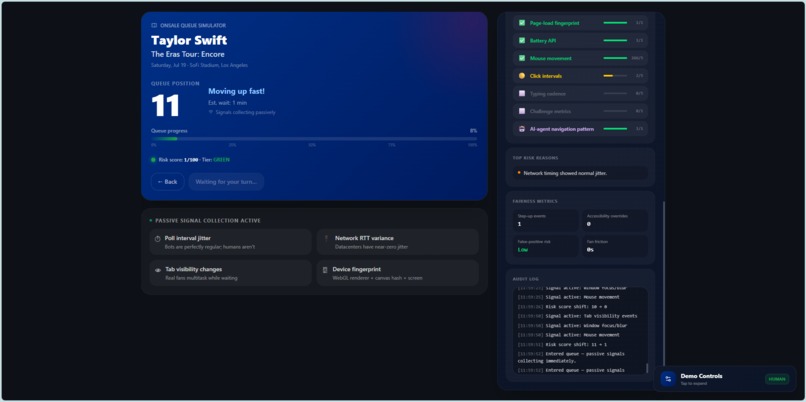Click the yellow circle icon for Click intervals
806x402 pixels.
pos(522,76)
